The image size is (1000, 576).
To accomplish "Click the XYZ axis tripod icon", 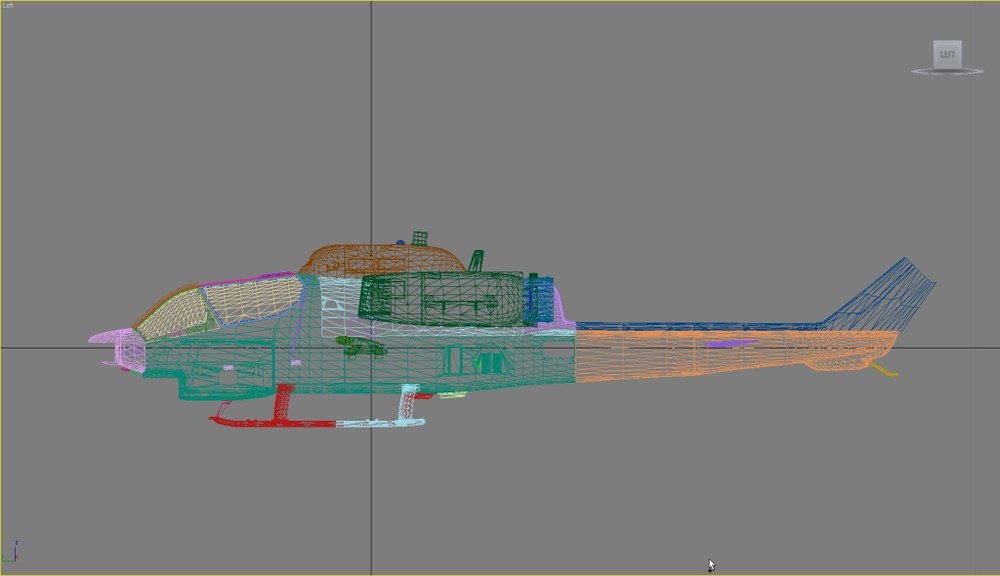I will 11,552.
